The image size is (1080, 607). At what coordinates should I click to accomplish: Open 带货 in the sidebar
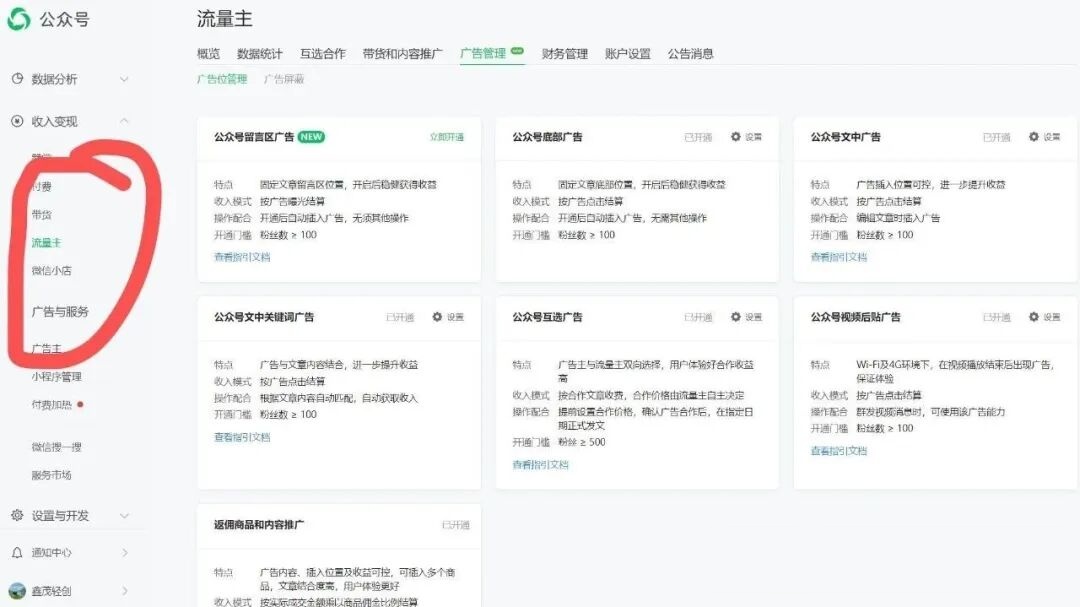coord(41,215)
